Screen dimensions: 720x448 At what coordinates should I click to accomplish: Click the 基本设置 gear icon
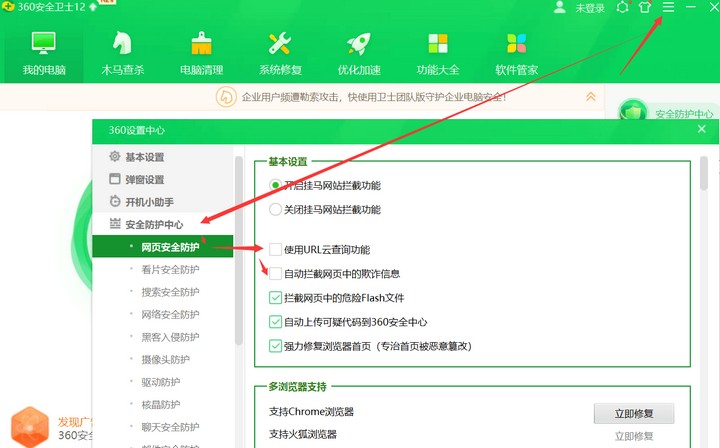pos(114,157)
